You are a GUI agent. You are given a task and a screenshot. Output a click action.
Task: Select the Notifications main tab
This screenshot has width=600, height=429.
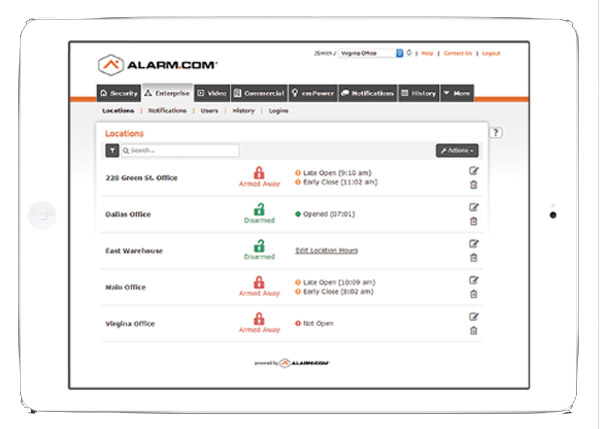(367, 93)
